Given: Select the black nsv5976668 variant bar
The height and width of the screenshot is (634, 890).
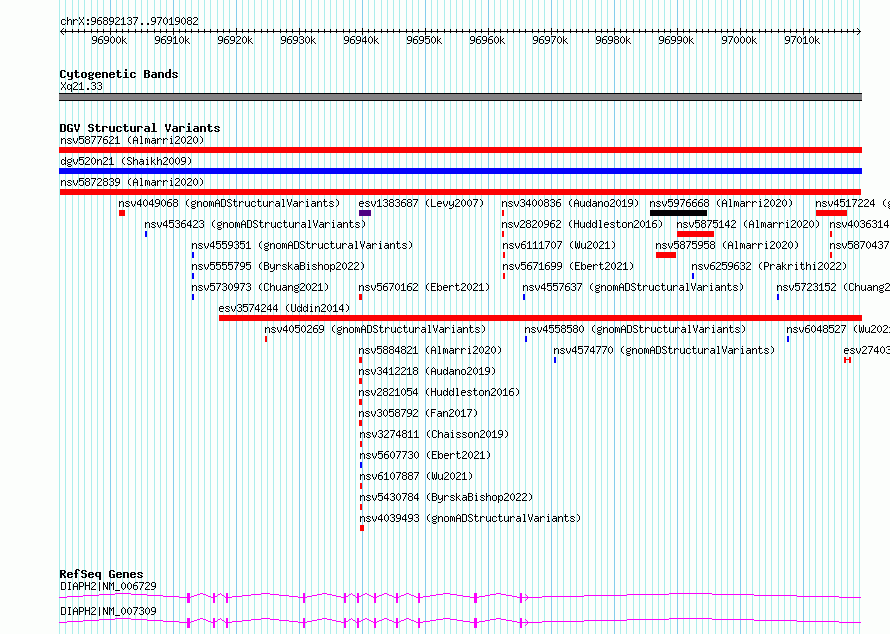Looking at the screenshot, I should (x=678, y=213).
